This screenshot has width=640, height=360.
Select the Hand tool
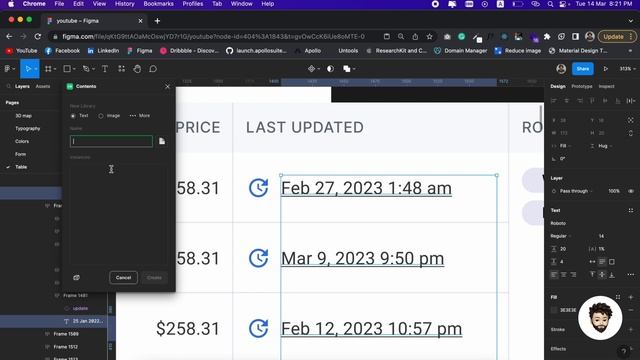click(x=137, y=69)
